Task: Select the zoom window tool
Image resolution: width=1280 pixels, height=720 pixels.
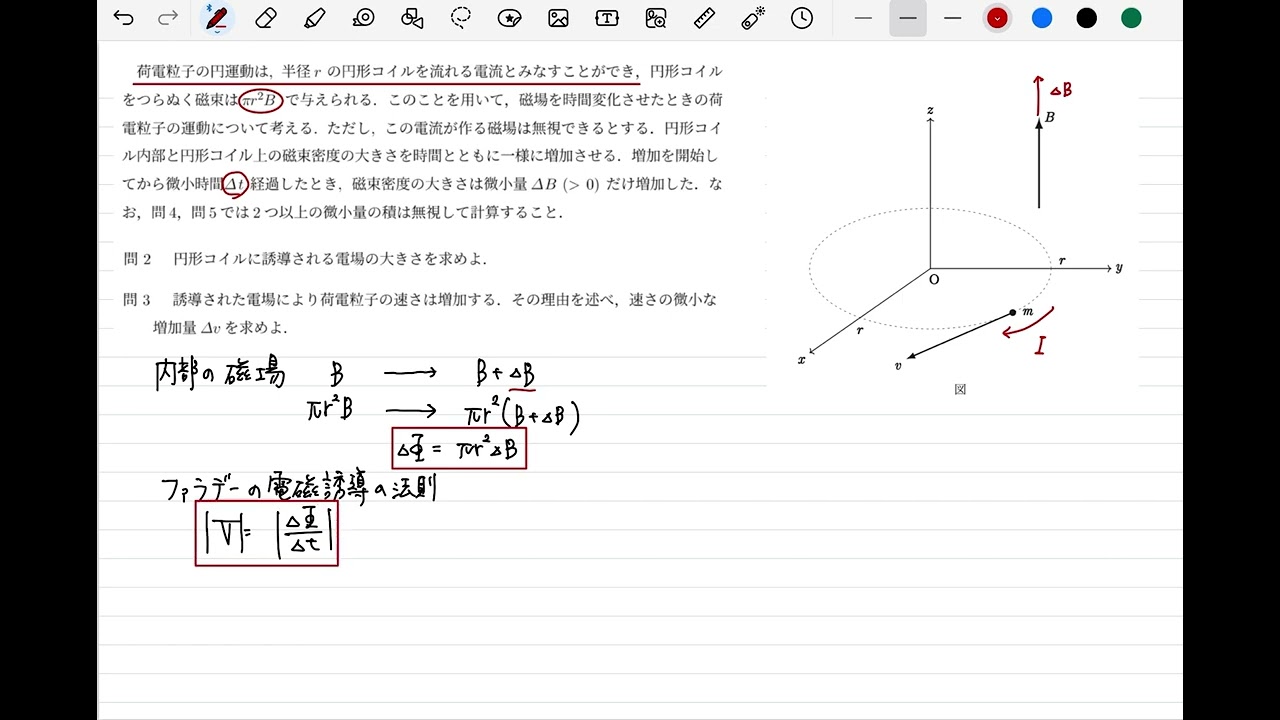Action: (x=656, y=18)
